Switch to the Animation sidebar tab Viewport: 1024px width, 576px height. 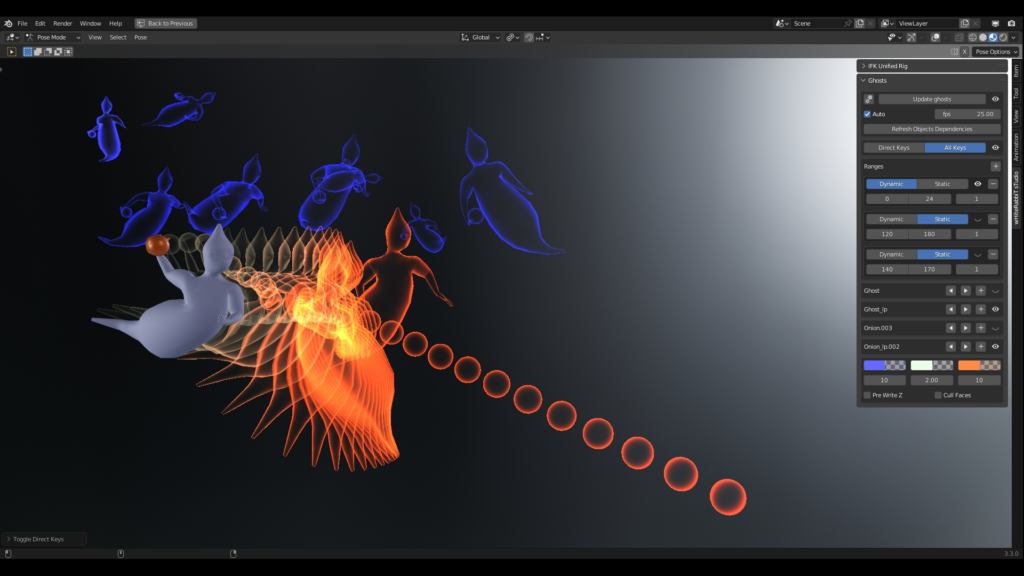[1016, 145]
